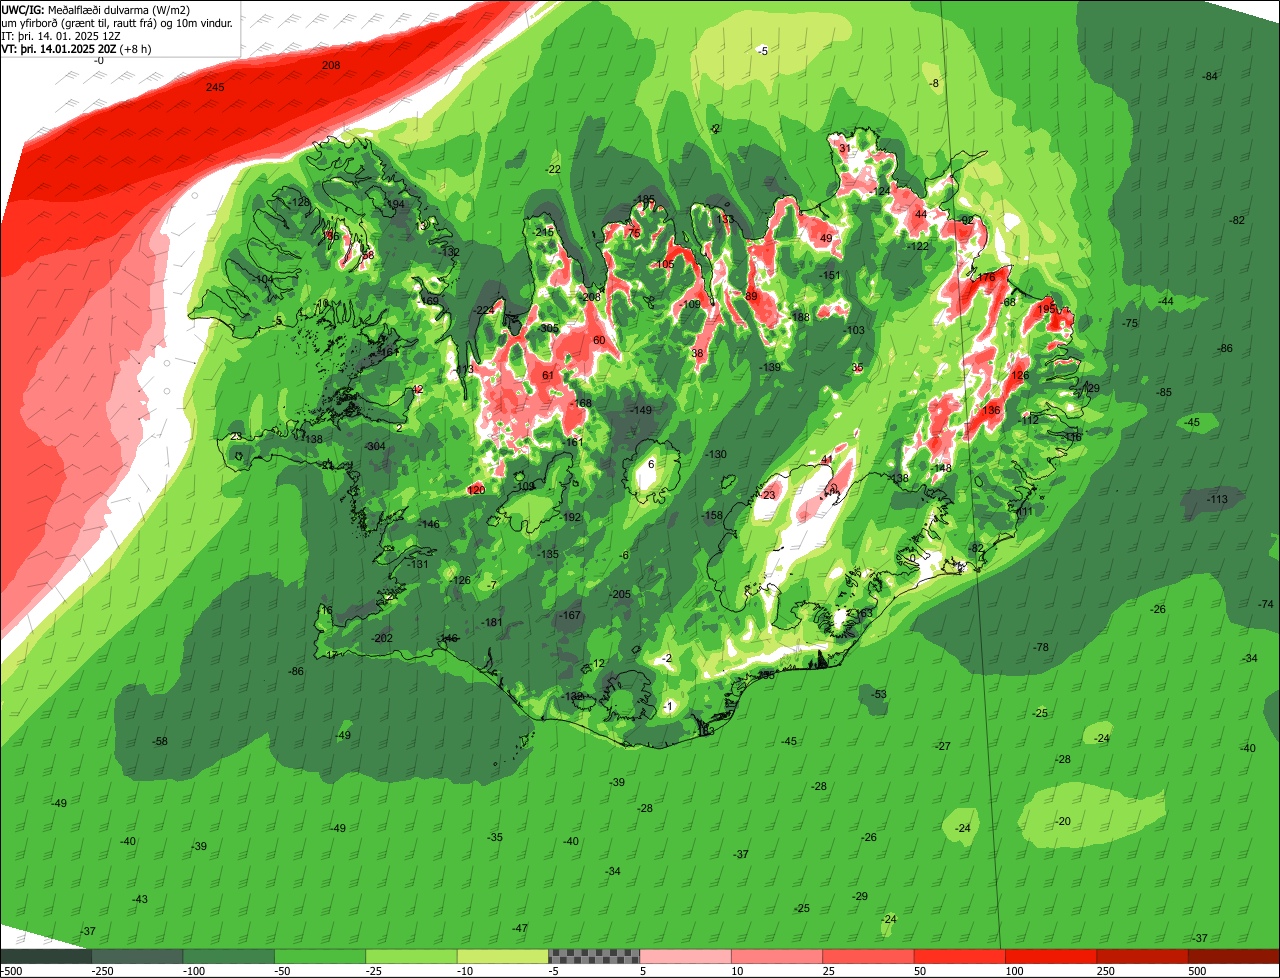Pick the pale pink 5 to 10 legend swatch
Image resolution: width=1280 pixels, height=978 pixels.
point(686,956)
